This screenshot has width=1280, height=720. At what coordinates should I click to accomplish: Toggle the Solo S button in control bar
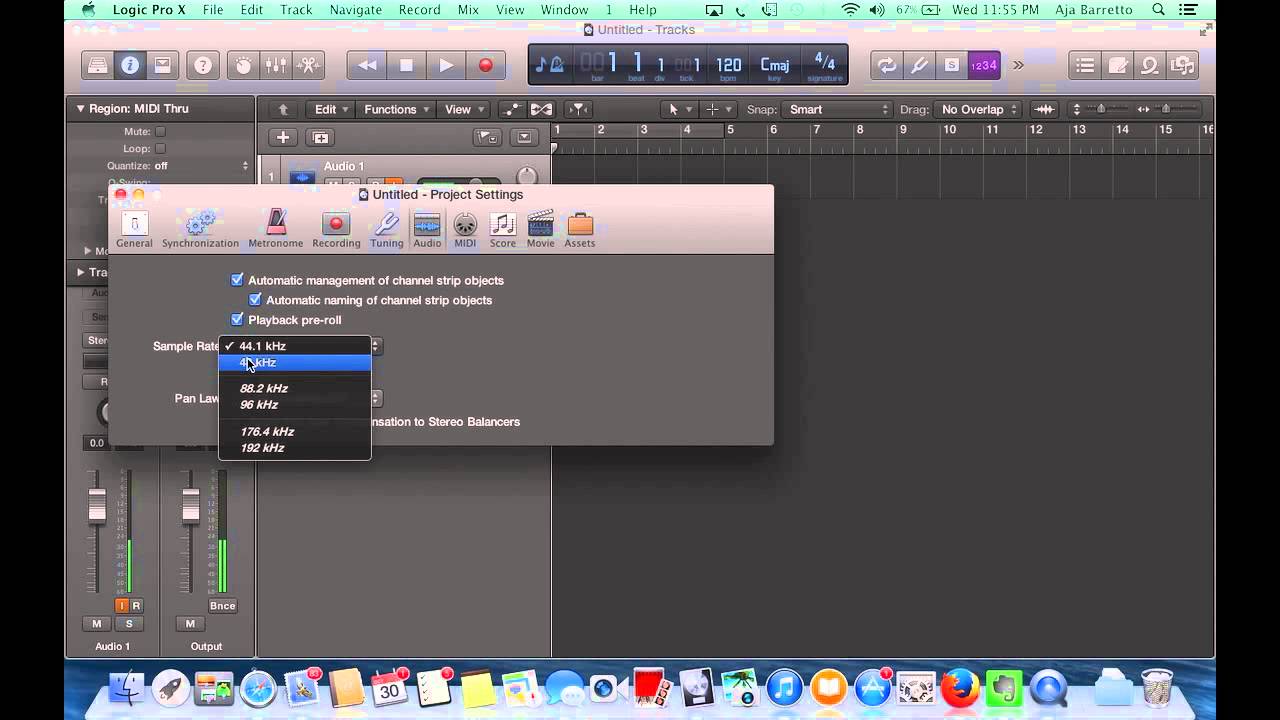tap(952, 65)
